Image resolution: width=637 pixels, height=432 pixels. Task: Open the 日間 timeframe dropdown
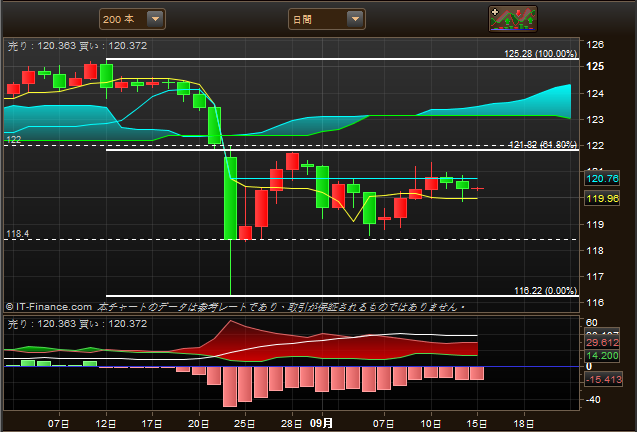(327, 19)
